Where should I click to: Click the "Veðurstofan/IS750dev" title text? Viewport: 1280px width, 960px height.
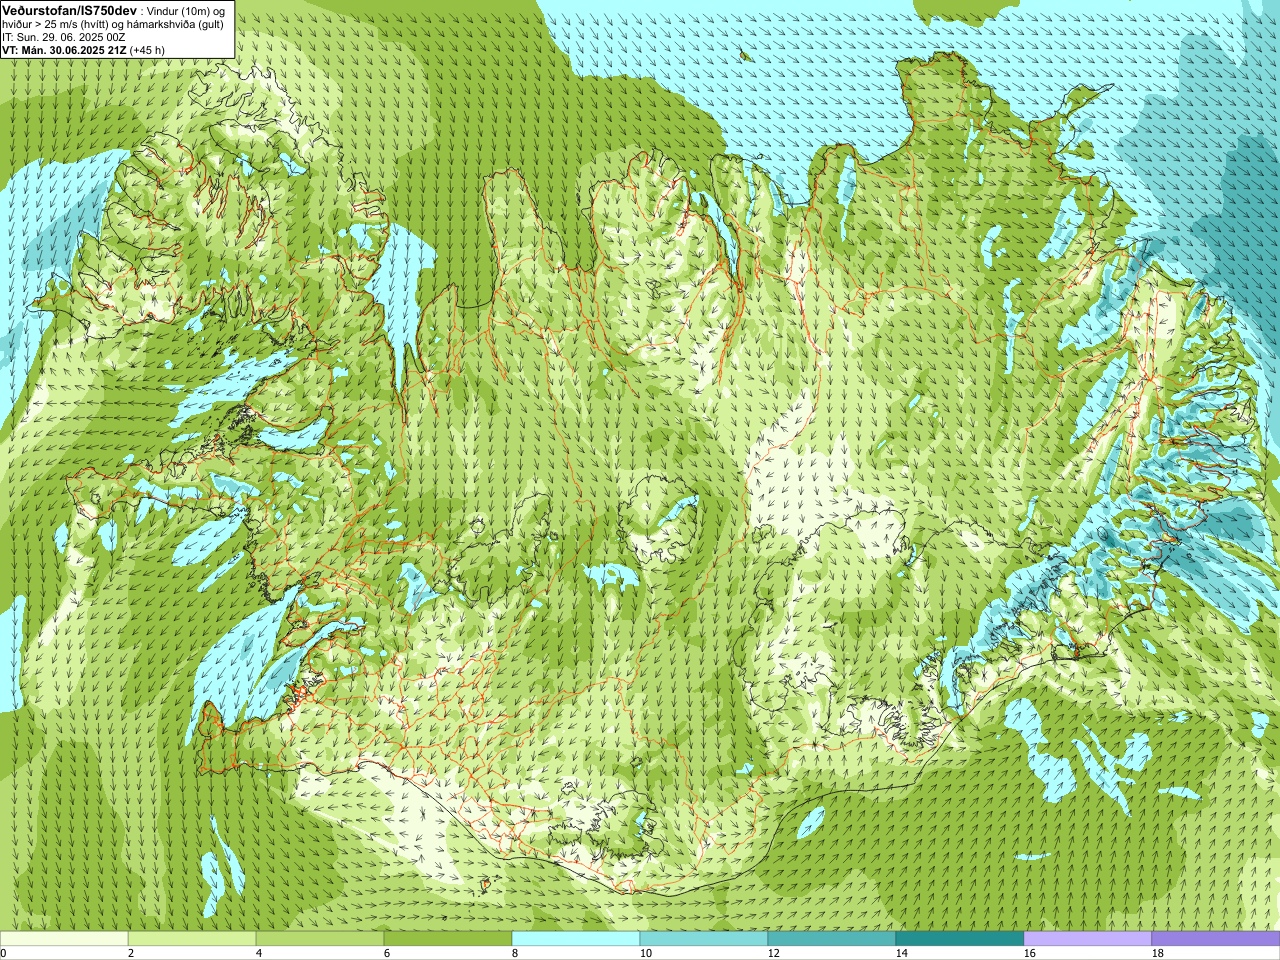[x=70, y=11]
